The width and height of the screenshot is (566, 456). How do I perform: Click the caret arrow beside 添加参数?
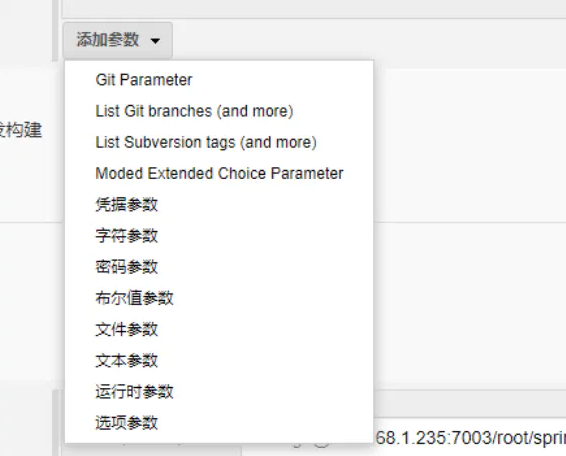coord(155,41)
